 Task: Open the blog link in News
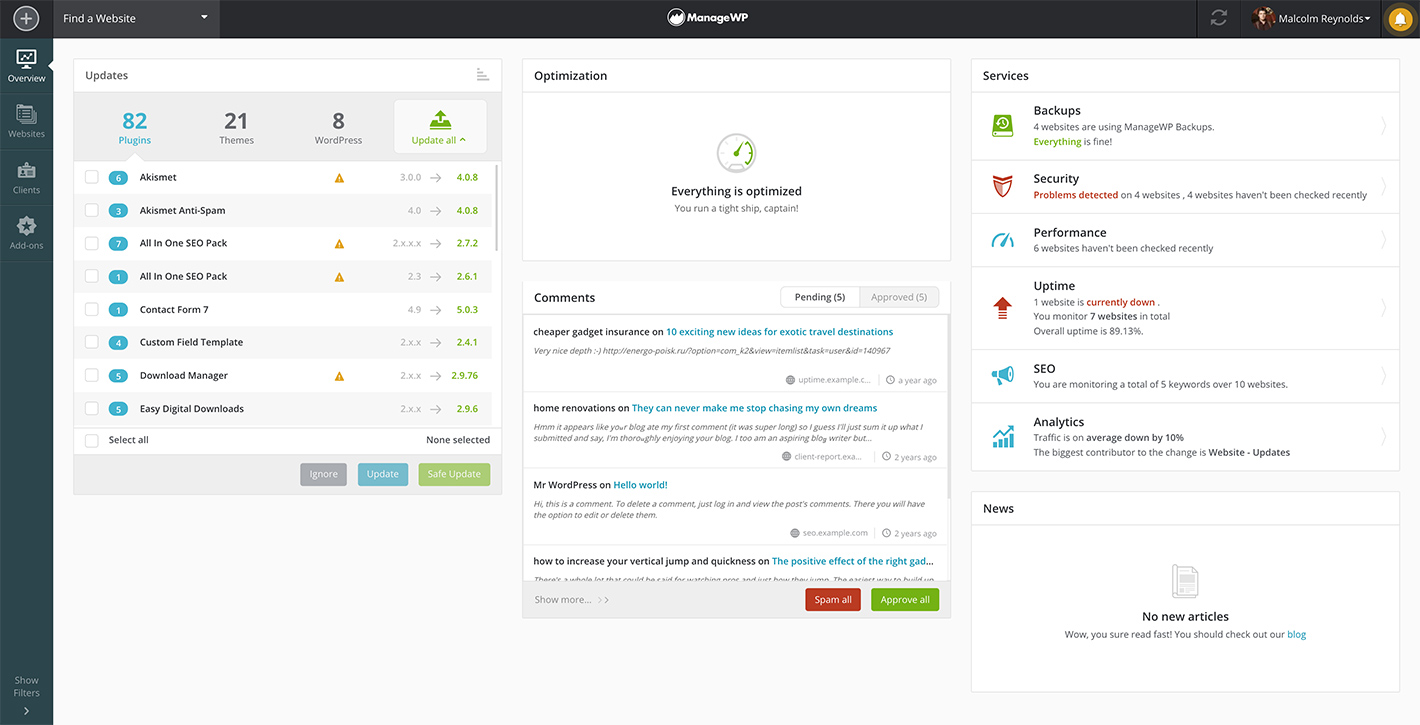pyautogui.click(x=1296, y=635)
